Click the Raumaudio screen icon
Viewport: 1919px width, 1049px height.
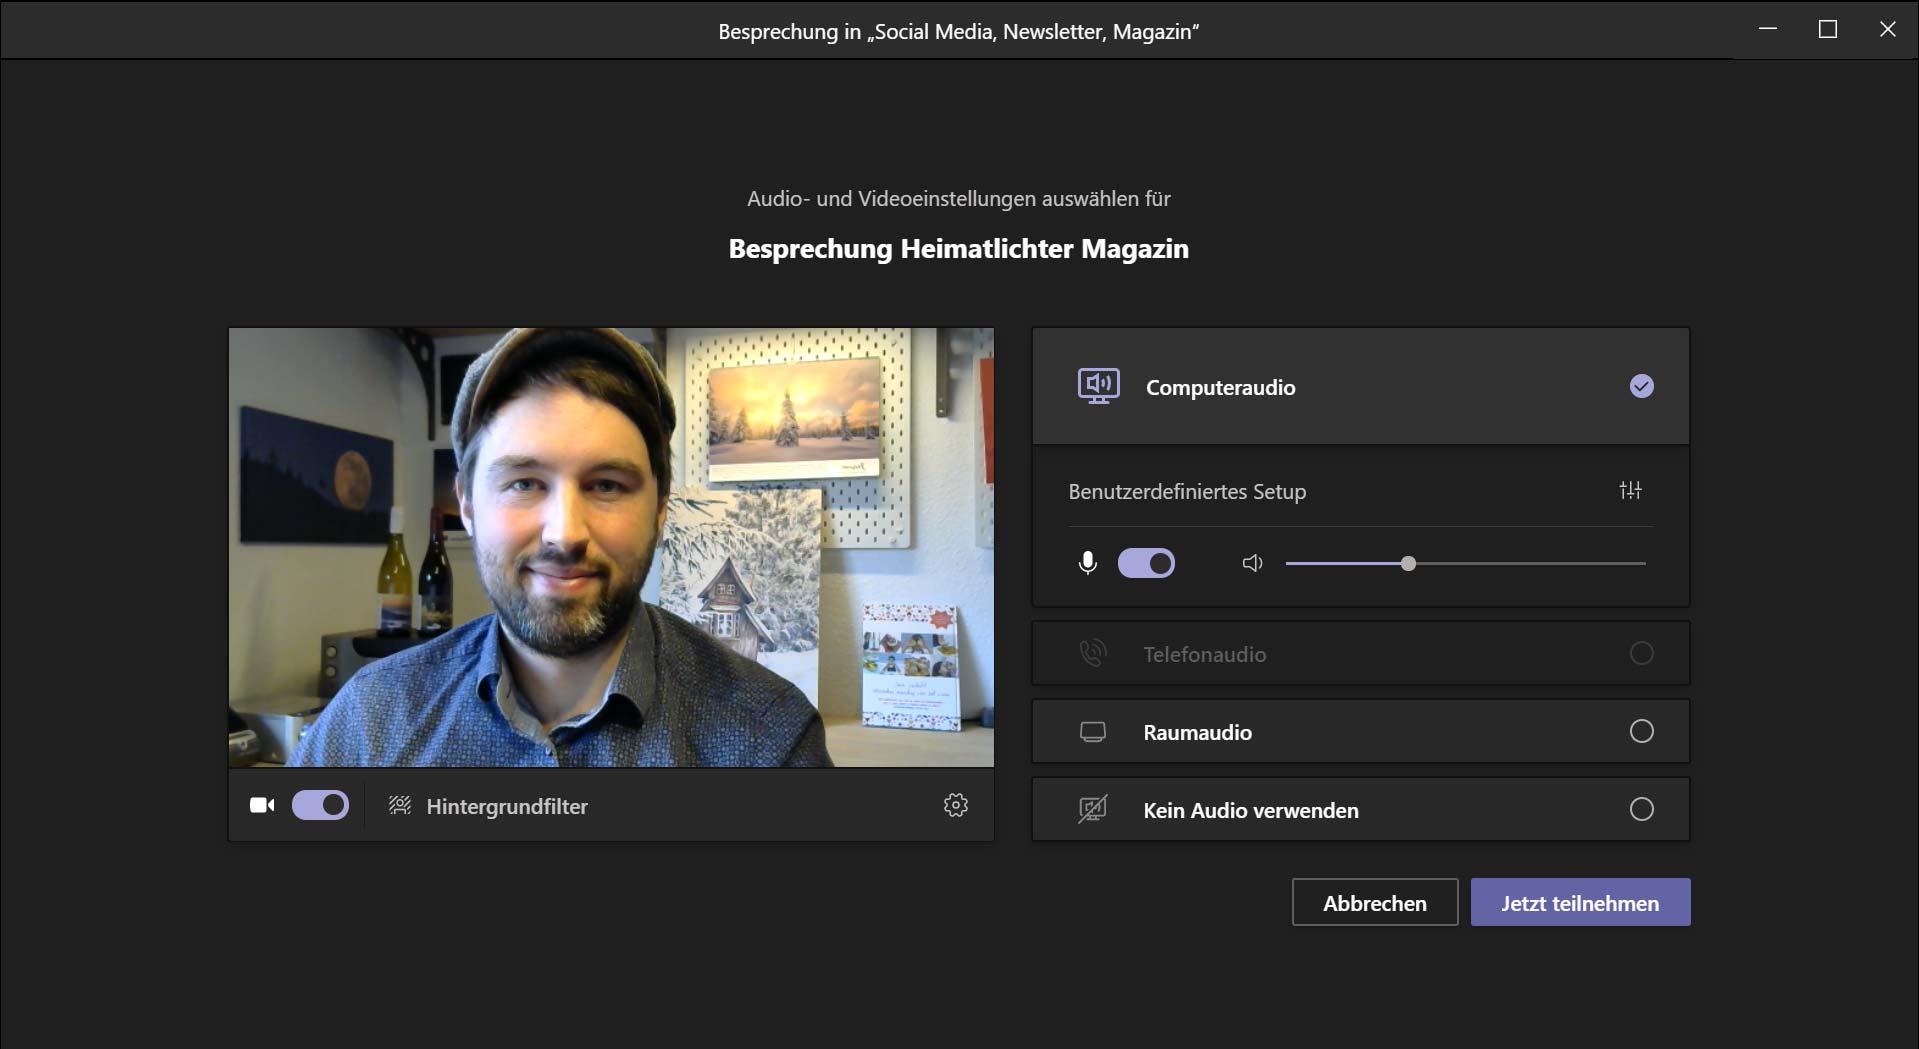pyautogui.click(x=1093, y=732)
